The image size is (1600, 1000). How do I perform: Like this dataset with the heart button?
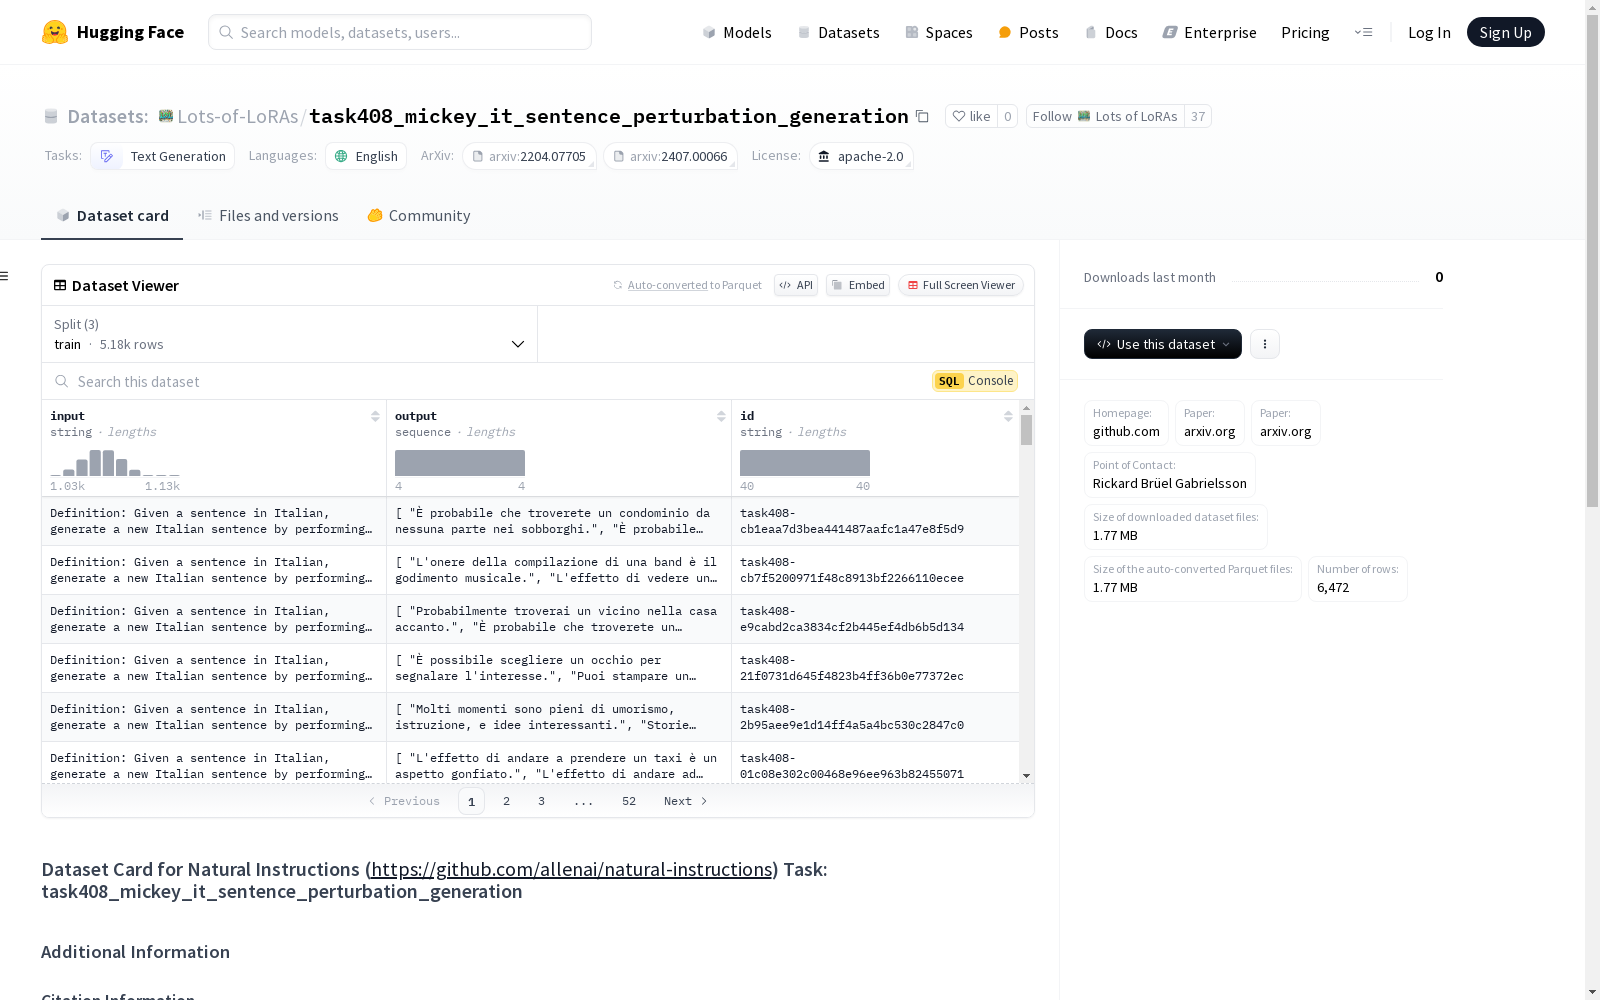971,116
